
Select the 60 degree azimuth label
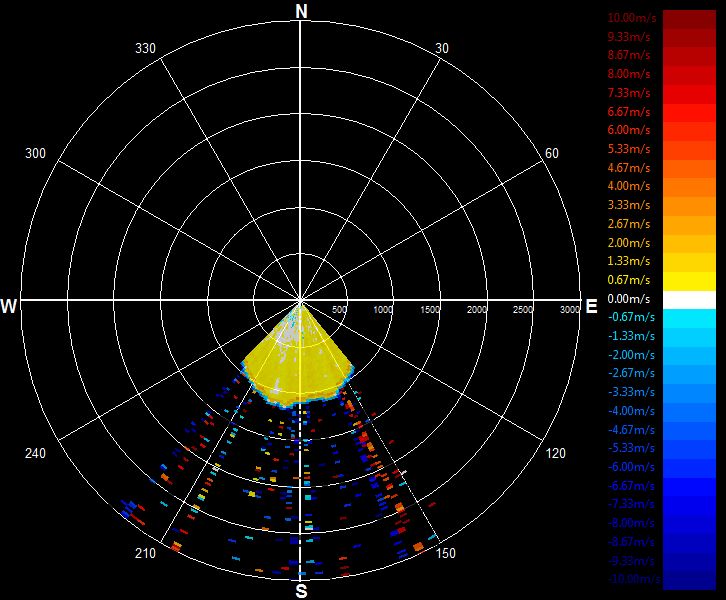(x=551, y=153)
